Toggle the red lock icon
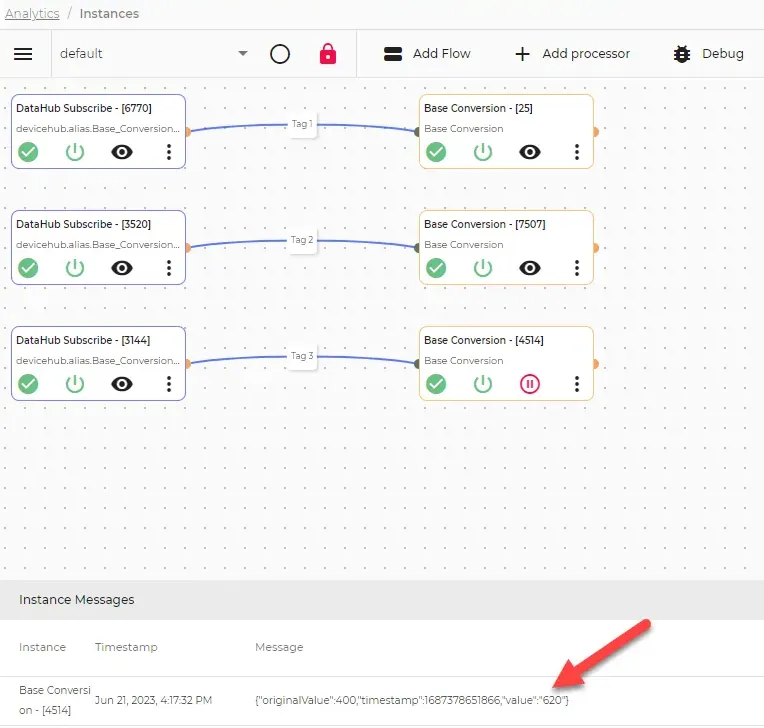 pyautogui.click(x=327, y=54)
